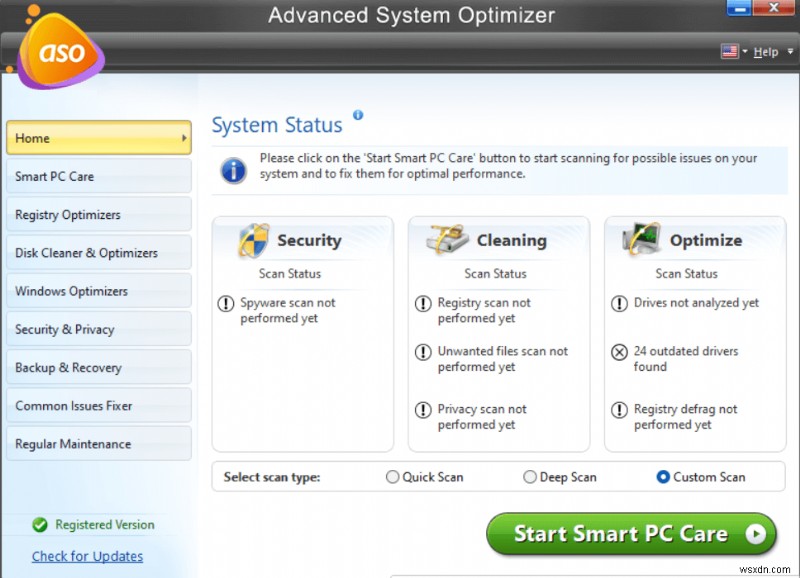This screenshot has width=800, height=578.
Task: Select the Quick Scan option
Action: [393, 477]
